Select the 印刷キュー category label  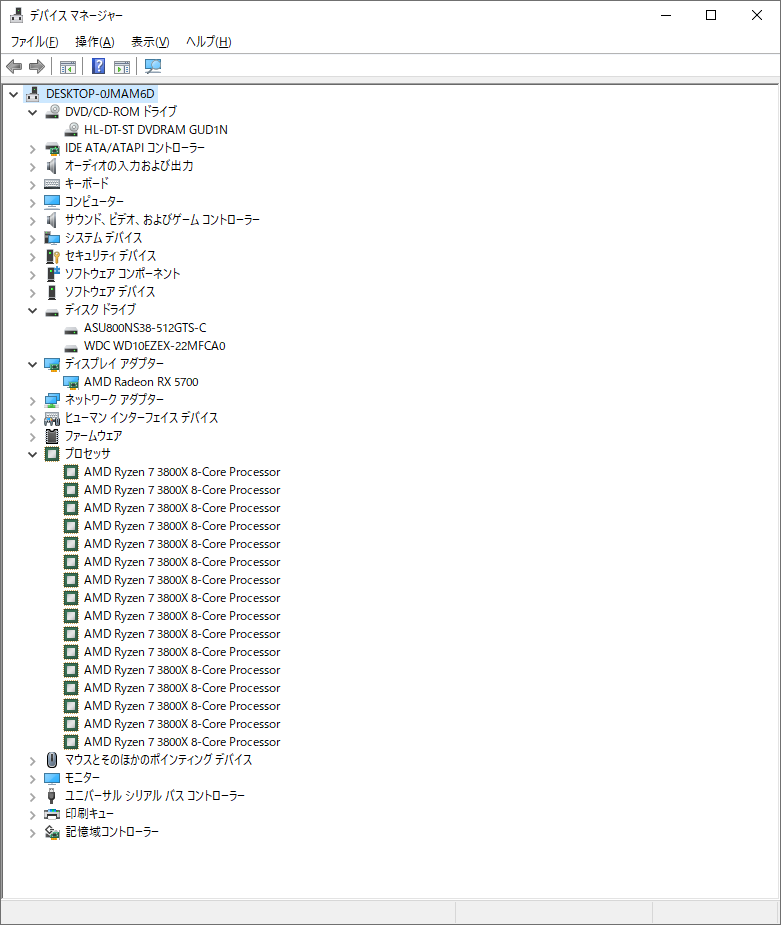[89, 814]
